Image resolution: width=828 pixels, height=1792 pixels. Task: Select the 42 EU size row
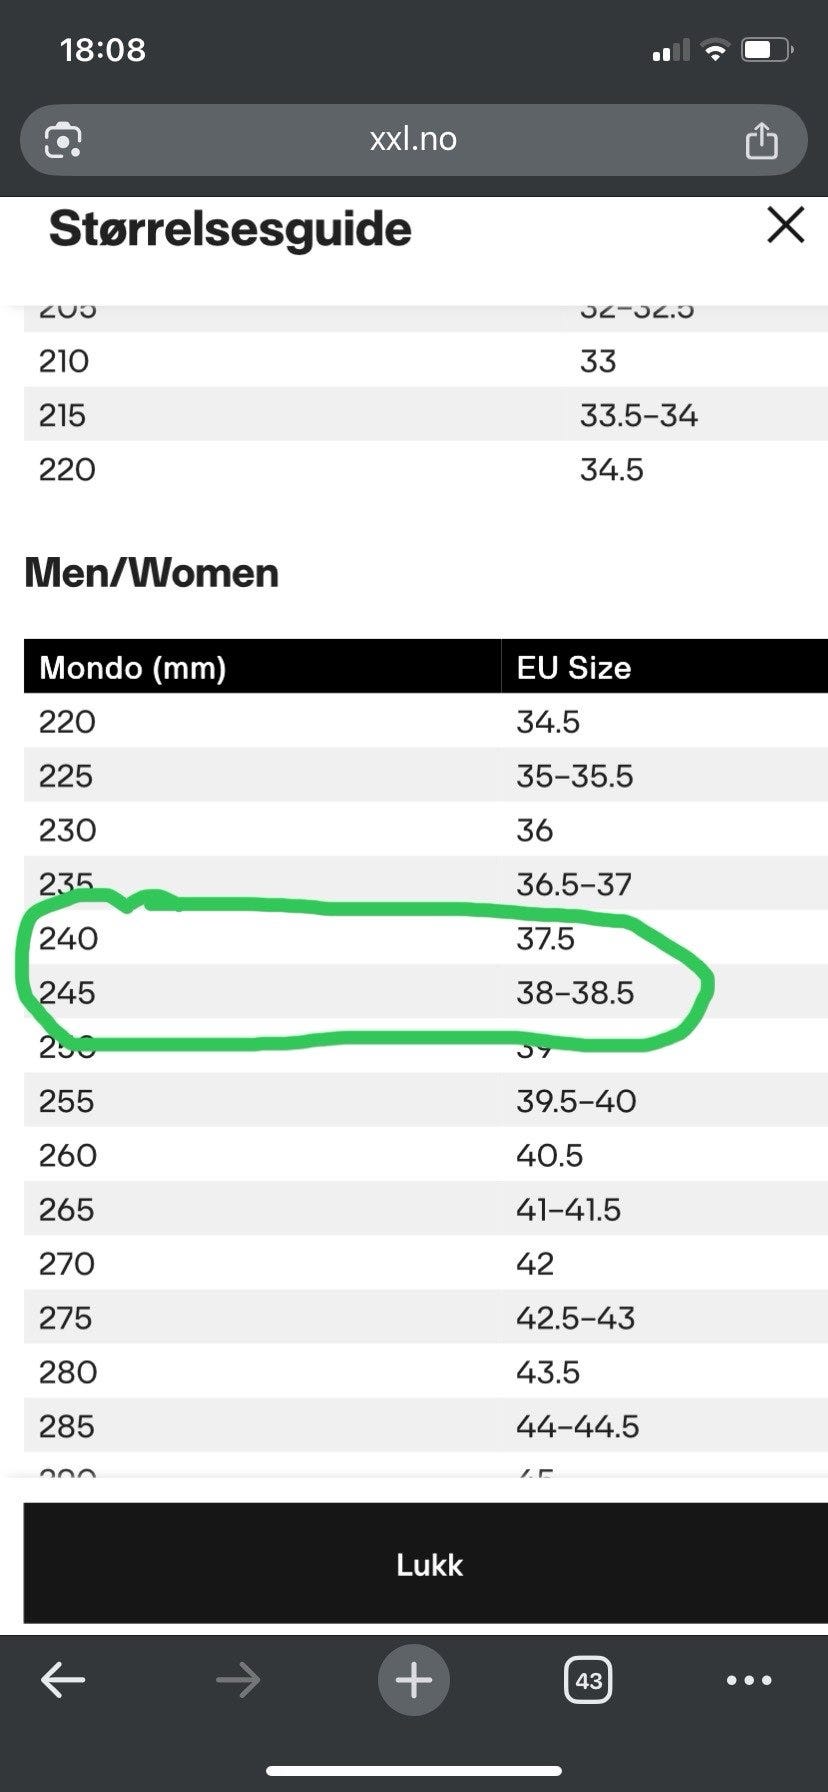pos(535,1264)
